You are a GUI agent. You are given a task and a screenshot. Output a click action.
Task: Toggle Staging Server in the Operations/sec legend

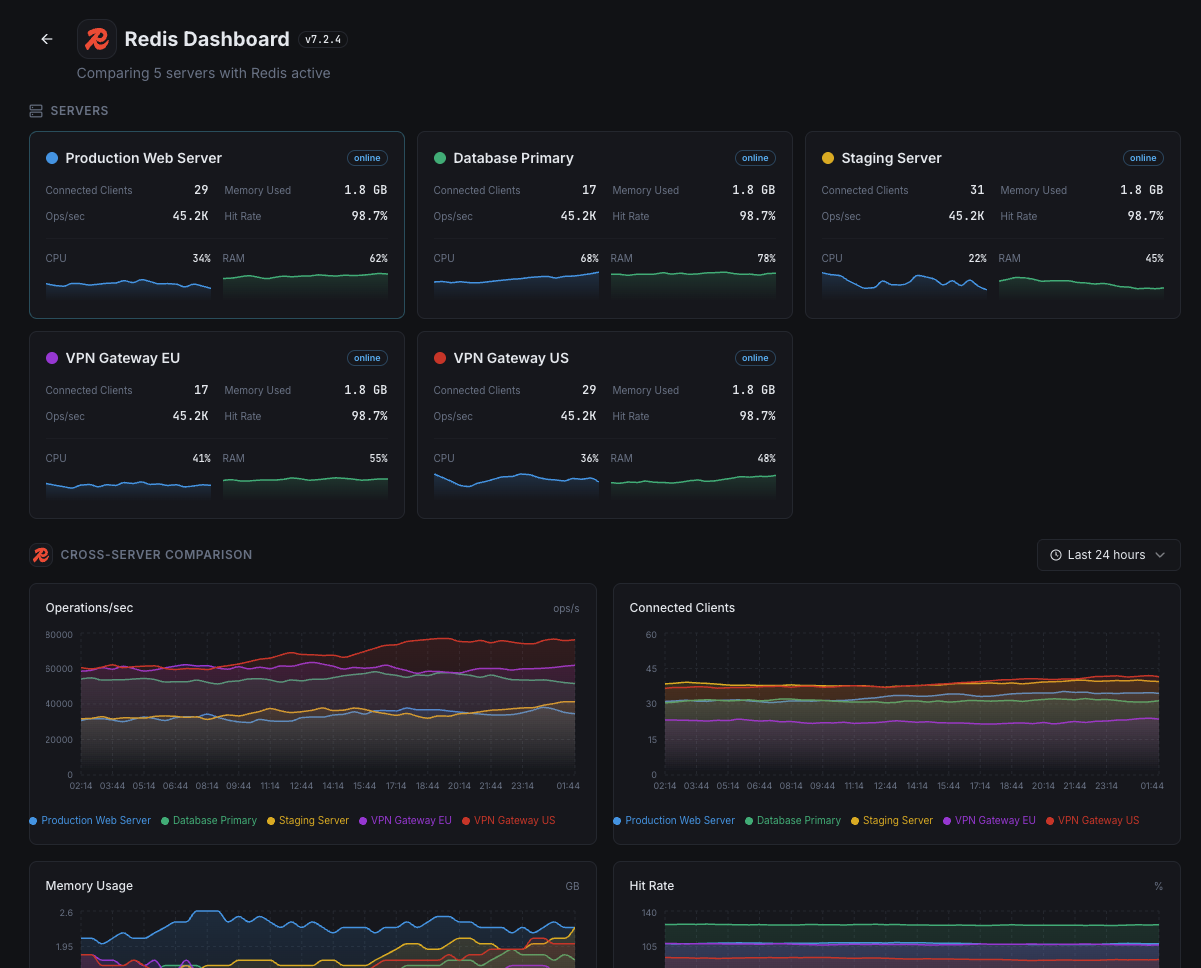308,820
